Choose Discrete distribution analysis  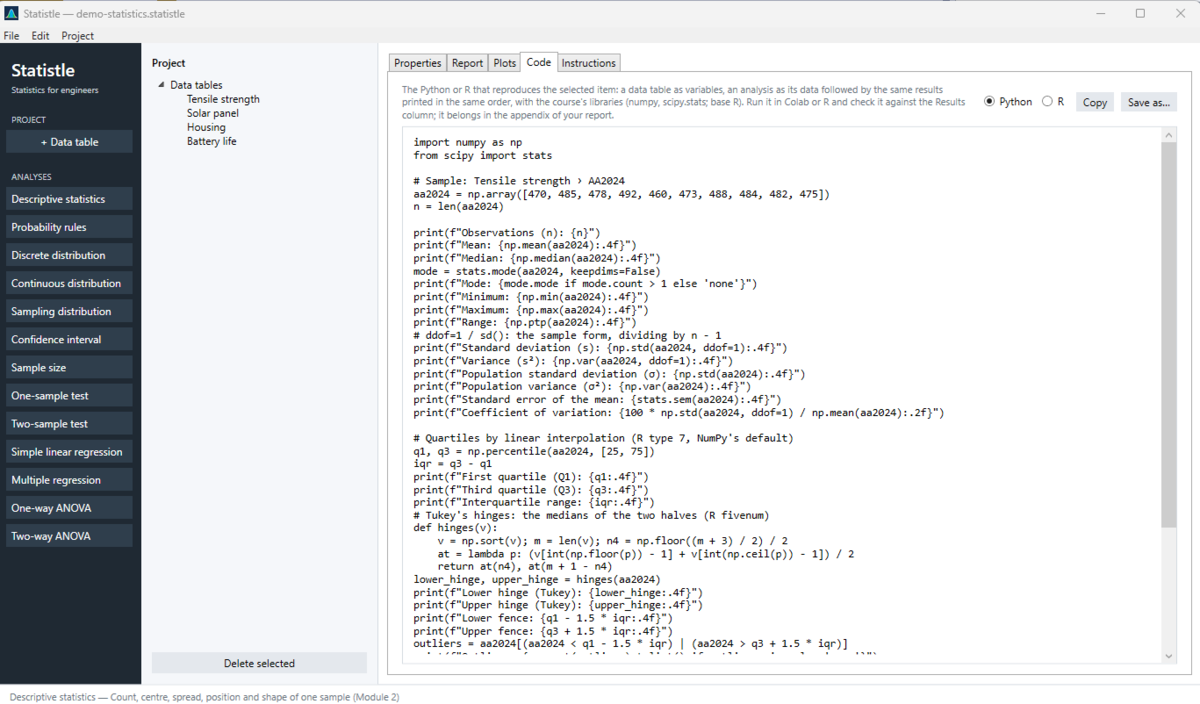(x=69, y=255)
